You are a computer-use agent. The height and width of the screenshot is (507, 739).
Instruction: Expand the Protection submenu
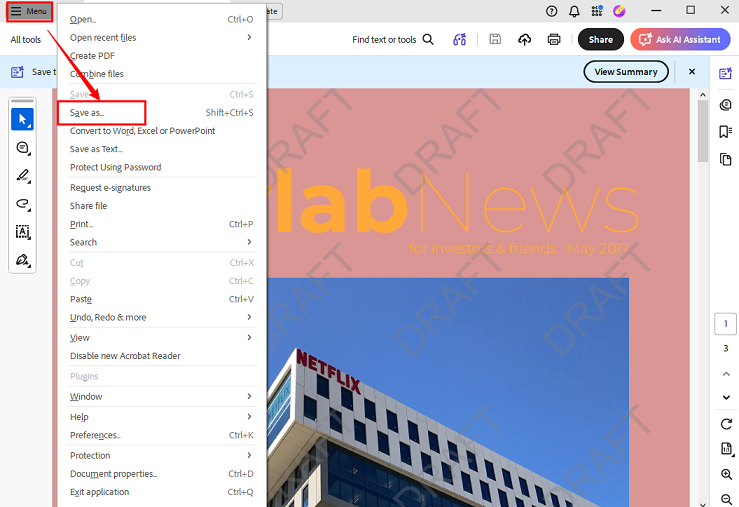(161, 455)
